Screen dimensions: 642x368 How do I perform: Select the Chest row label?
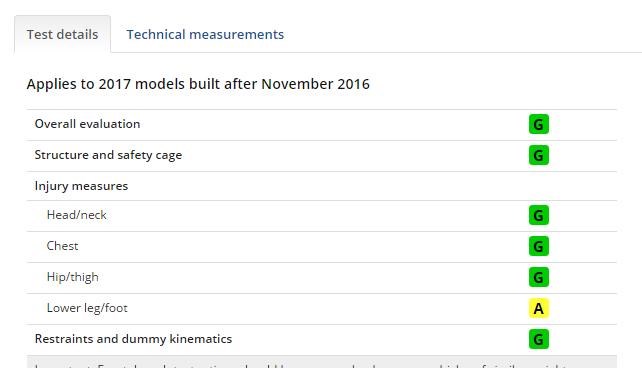[62, 246]
